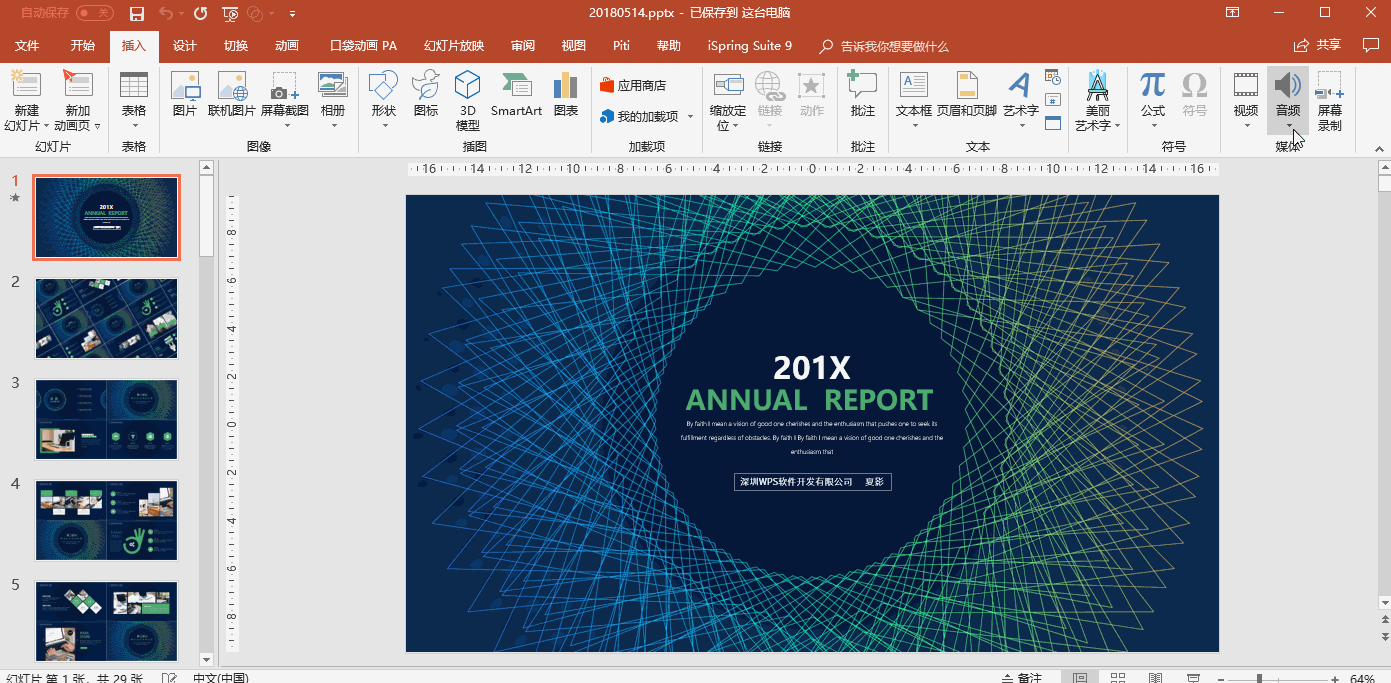Select slide 4 thumbnail
The image size is (1391, 683).
pos(106,520)
